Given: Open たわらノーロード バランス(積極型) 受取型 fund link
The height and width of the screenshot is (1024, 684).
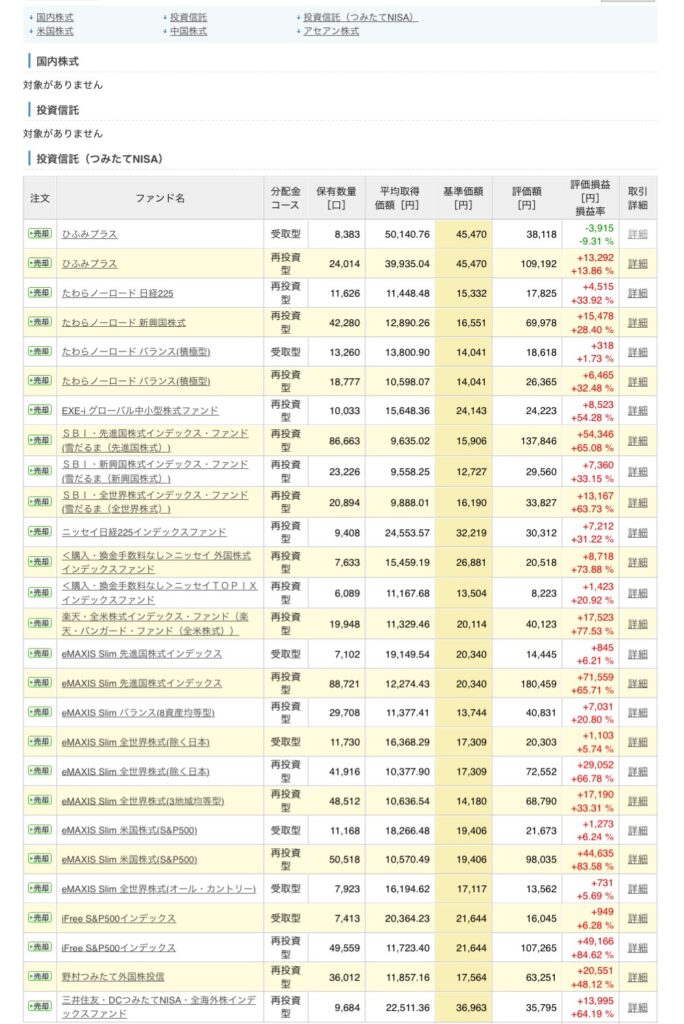Looking at the screenshot, I should pos(136,352).
